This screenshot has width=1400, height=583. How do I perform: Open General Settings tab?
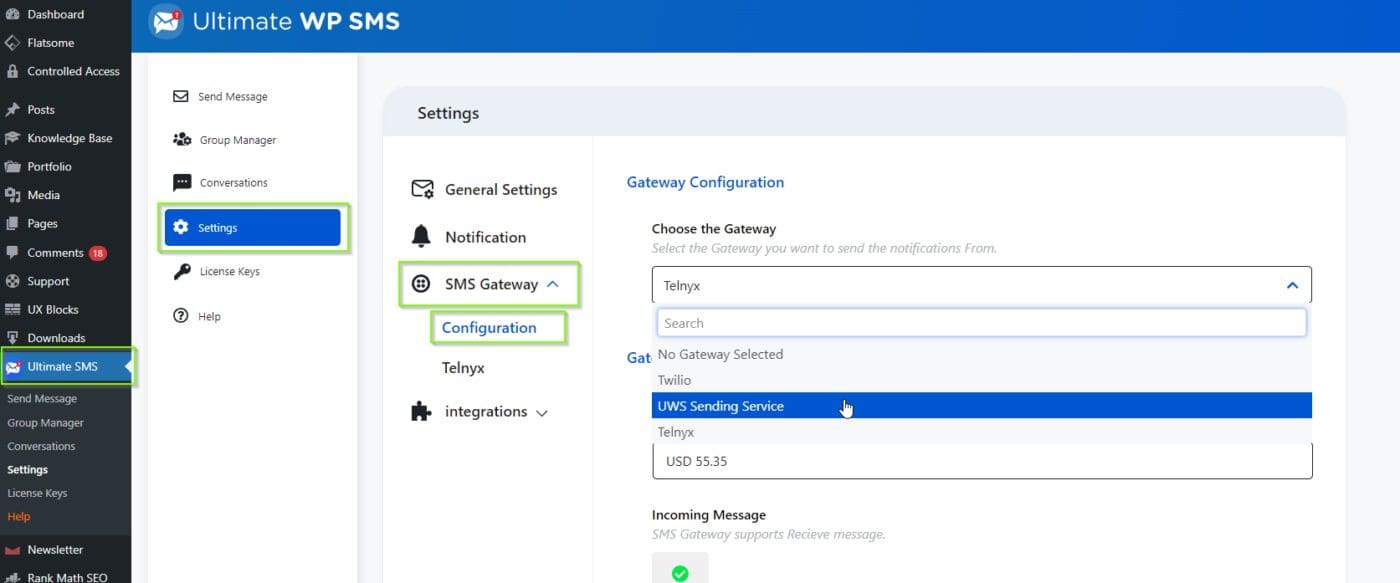point(501,189)
